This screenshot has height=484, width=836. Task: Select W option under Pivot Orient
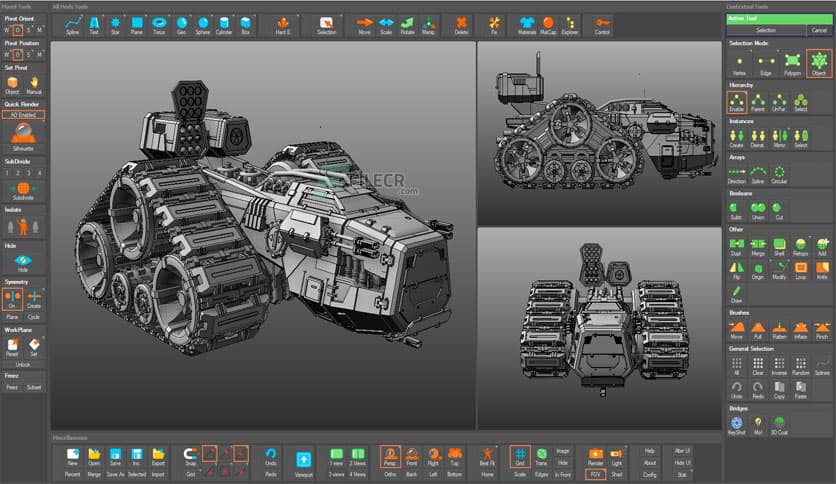6,28
